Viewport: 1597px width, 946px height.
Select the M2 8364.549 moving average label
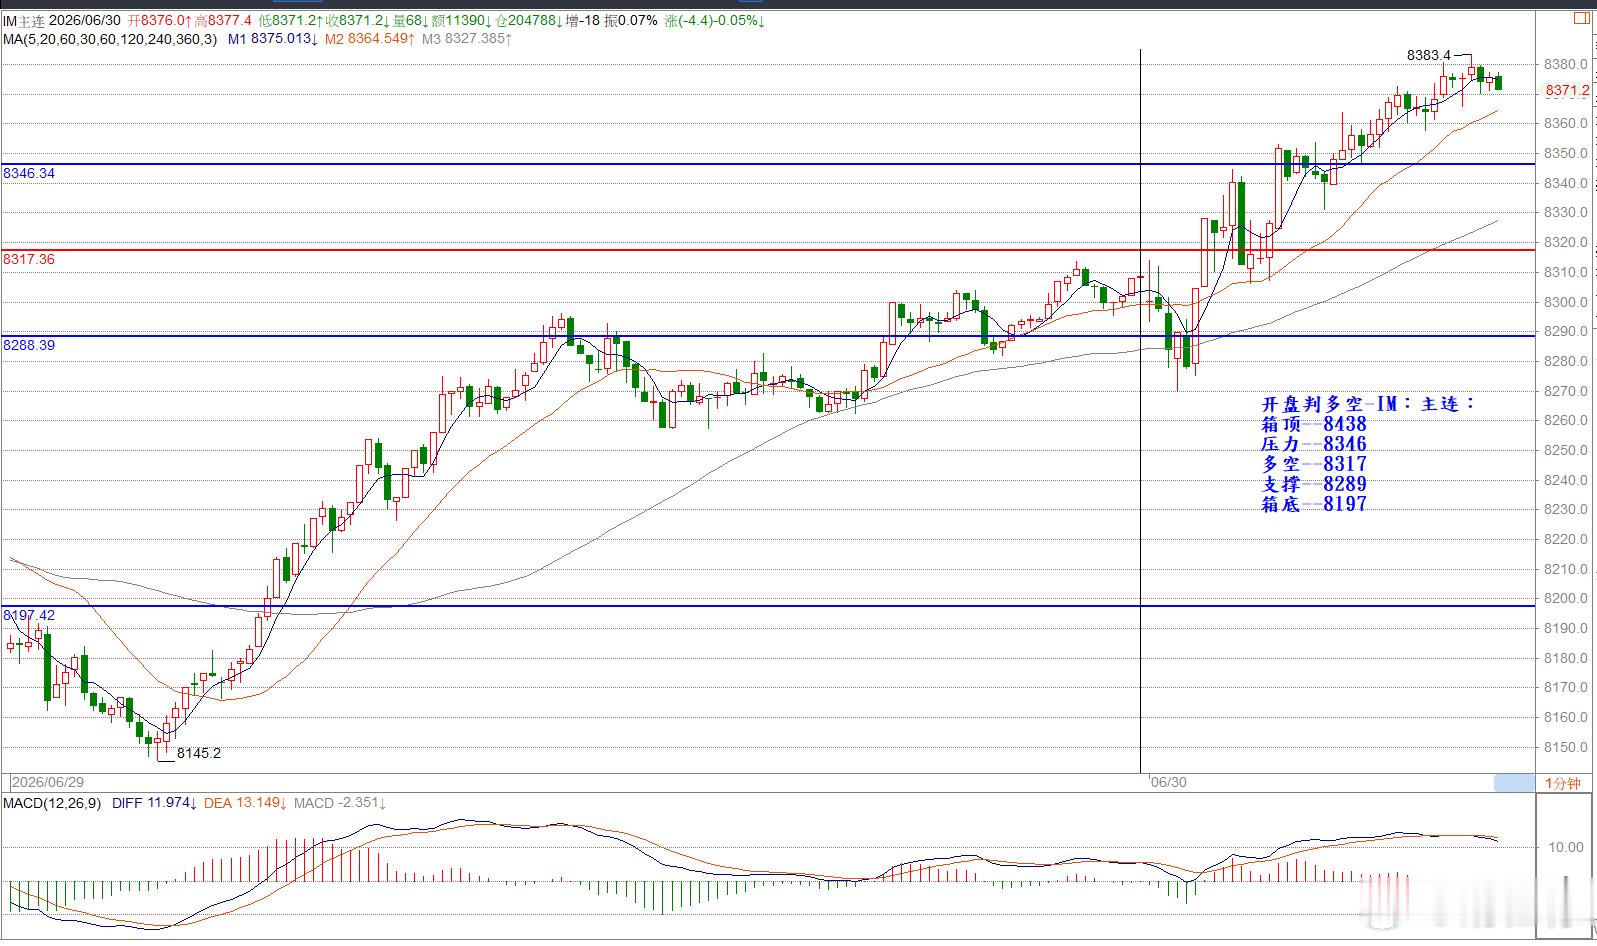point(369,39)
